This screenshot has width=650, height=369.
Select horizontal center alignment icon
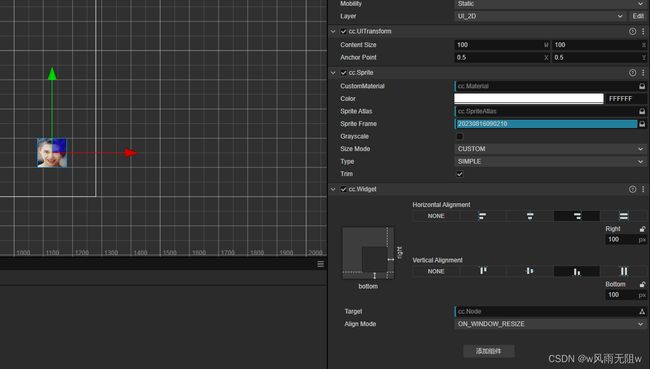point(530,216)
